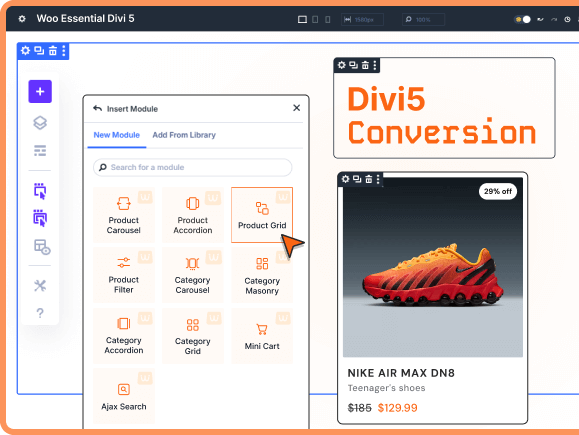579x435 pixels.
Task: Insert the Product Accordion module
Action: point(193,215)
